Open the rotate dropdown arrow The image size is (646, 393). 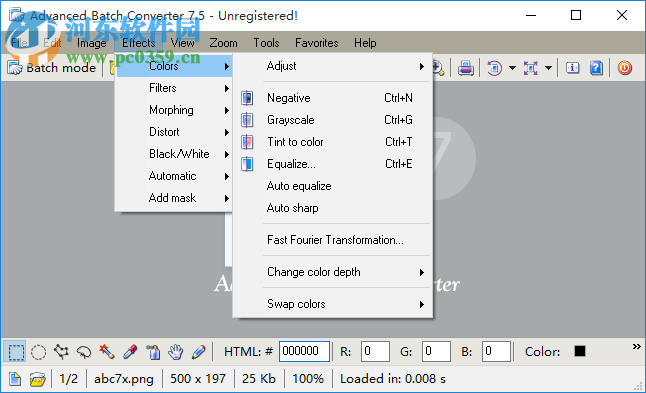pyautogui.click(x=512, y=68)
